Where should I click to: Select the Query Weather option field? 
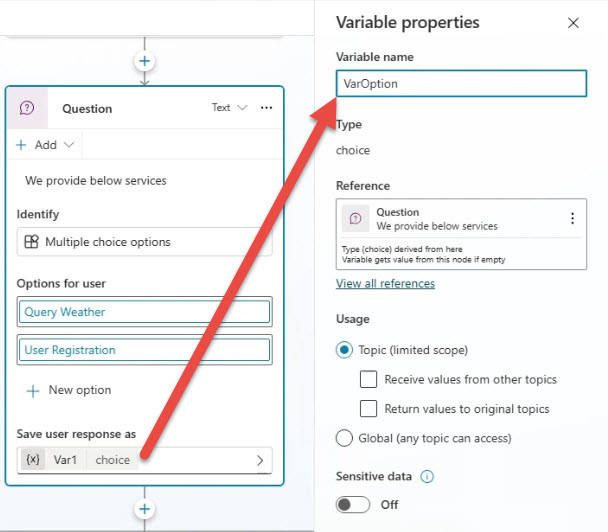[145, 312]
